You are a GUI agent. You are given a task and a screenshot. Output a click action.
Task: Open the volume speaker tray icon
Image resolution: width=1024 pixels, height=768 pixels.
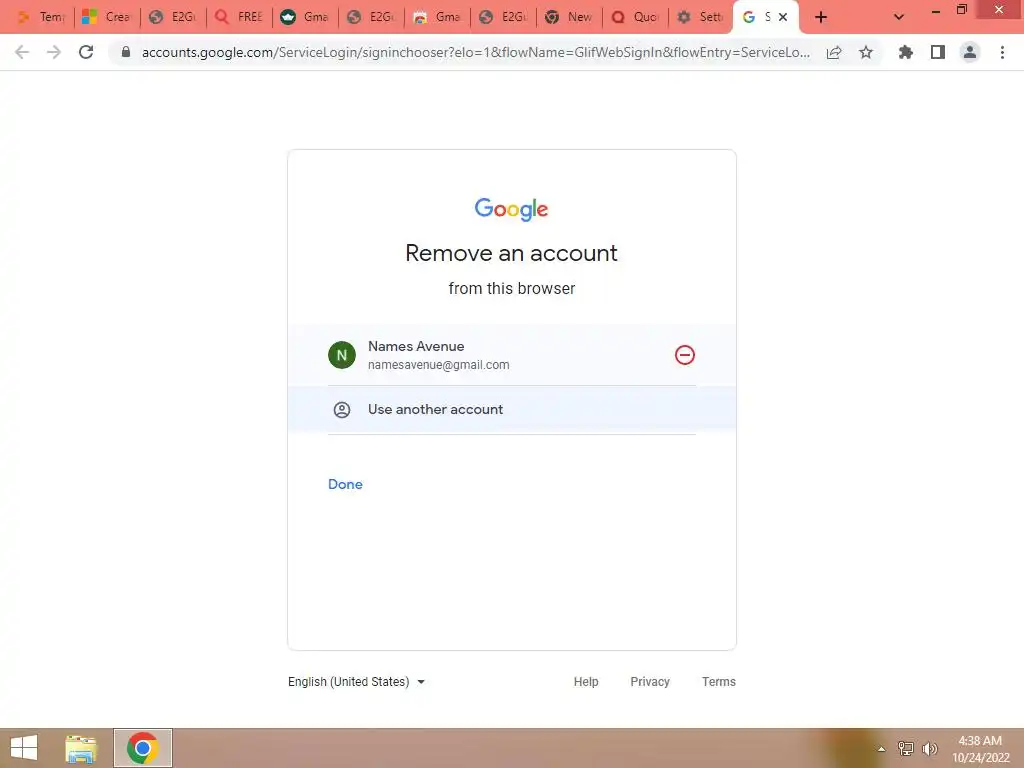pos(930,749)
